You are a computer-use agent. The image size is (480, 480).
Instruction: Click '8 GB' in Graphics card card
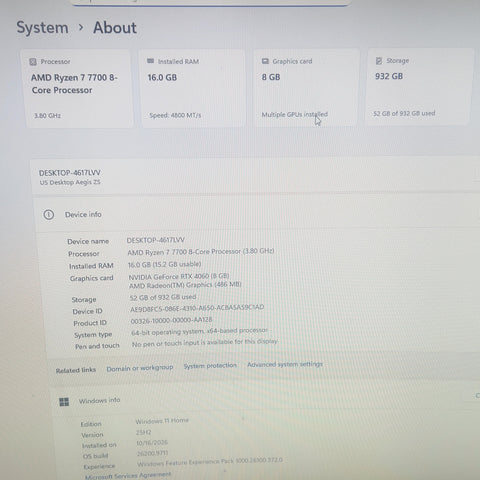271,77
